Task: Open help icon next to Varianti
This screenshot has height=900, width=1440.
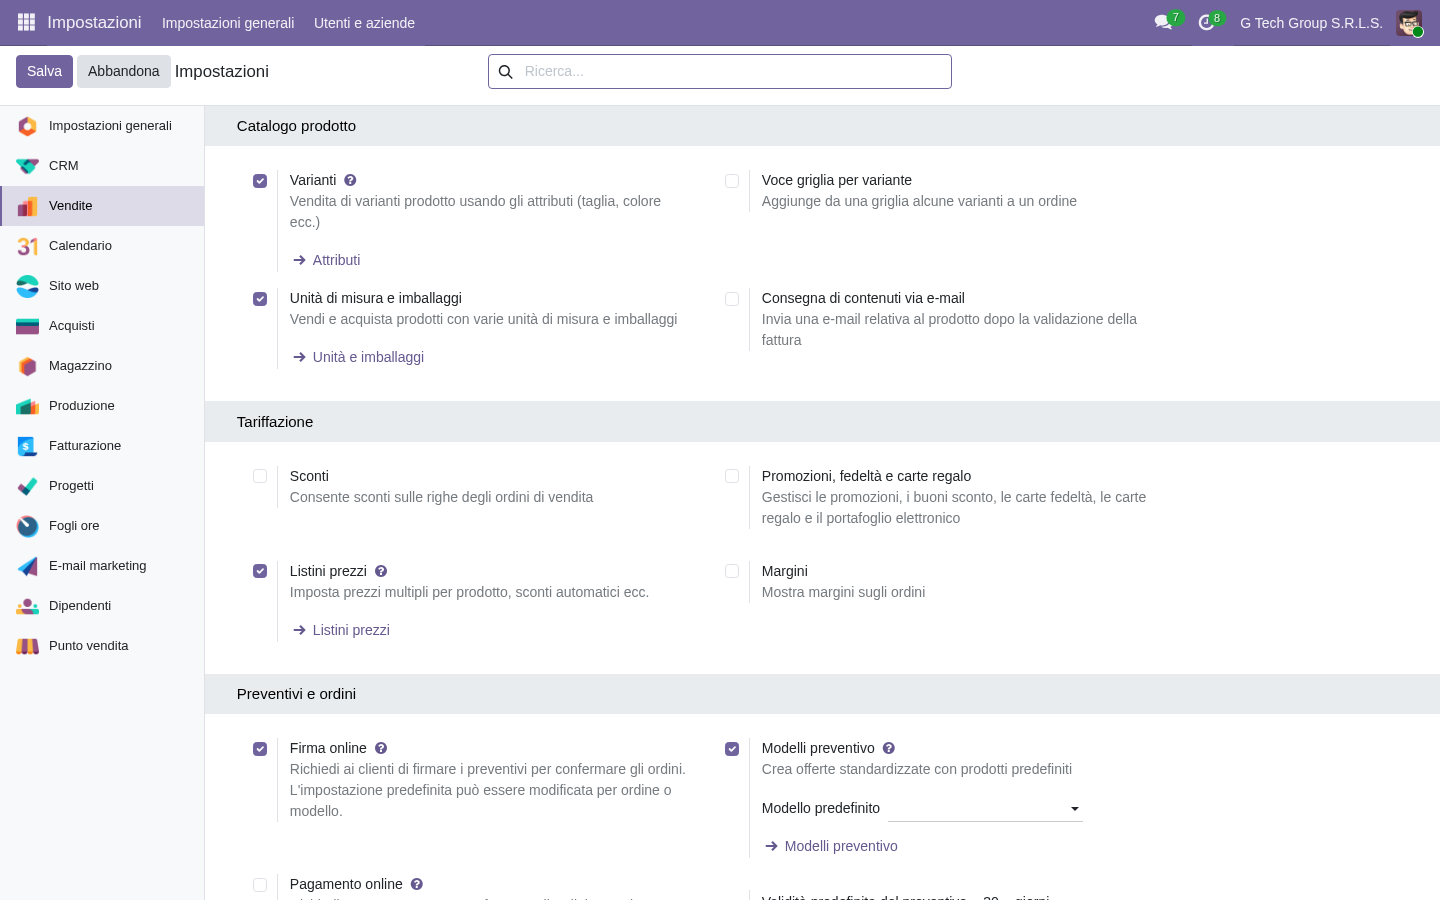Action: (350, 180)
